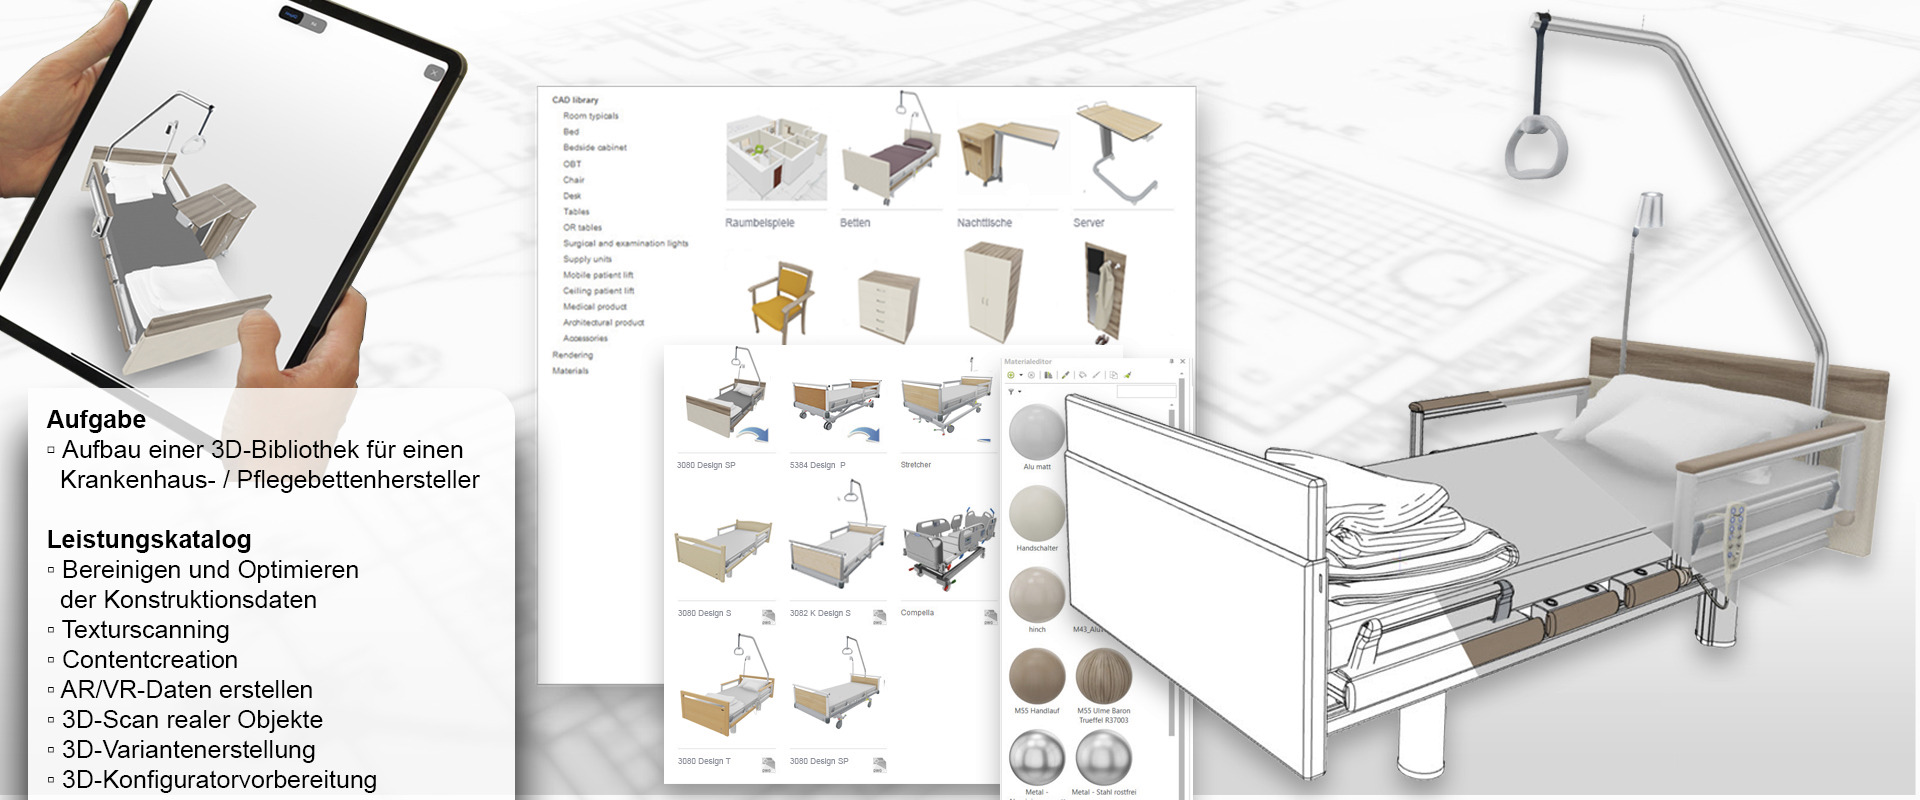Open the Nachttische category link
Viewport: 1920px width, 800px height.
[x=984, y=223]
